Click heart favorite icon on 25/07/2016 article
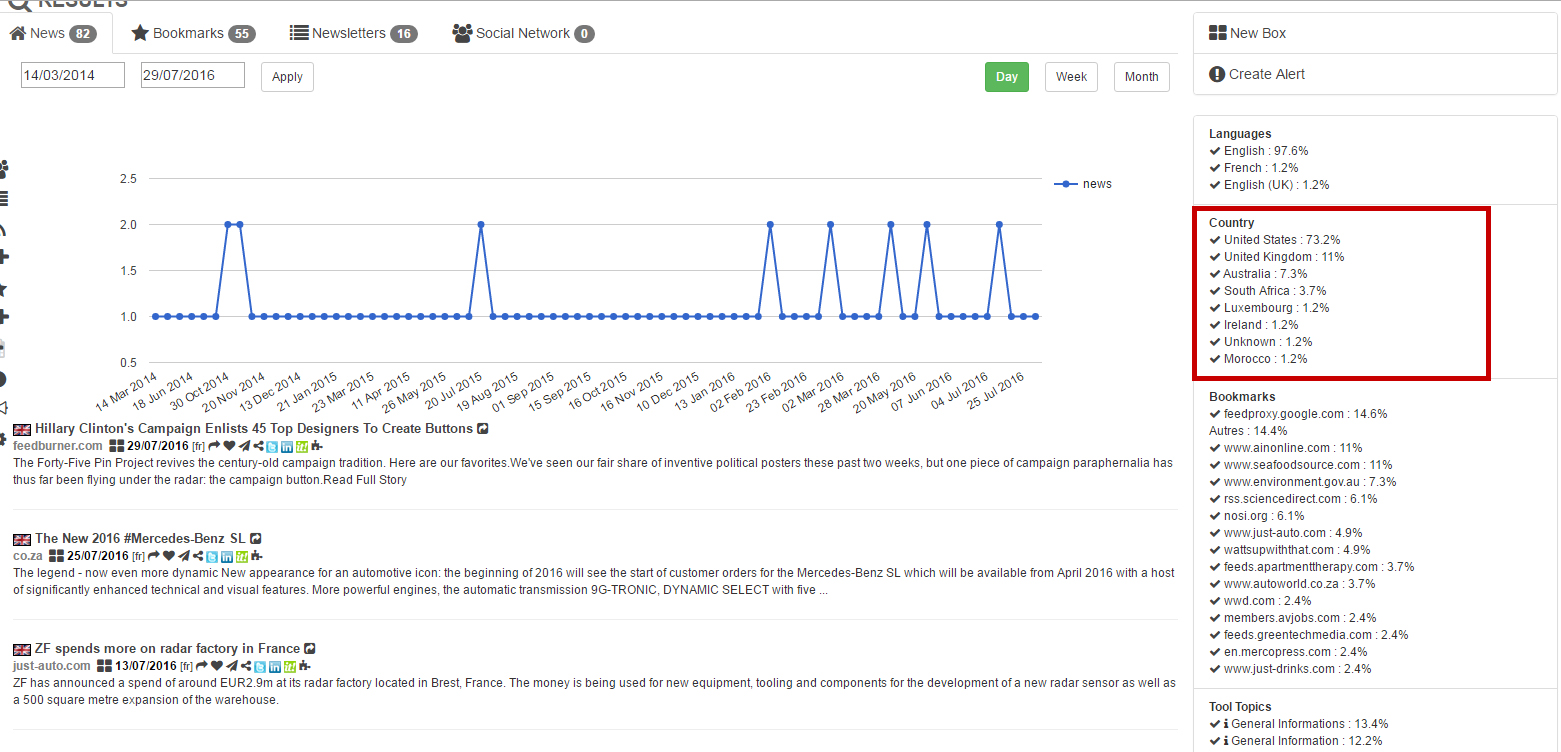 (168, 556)
